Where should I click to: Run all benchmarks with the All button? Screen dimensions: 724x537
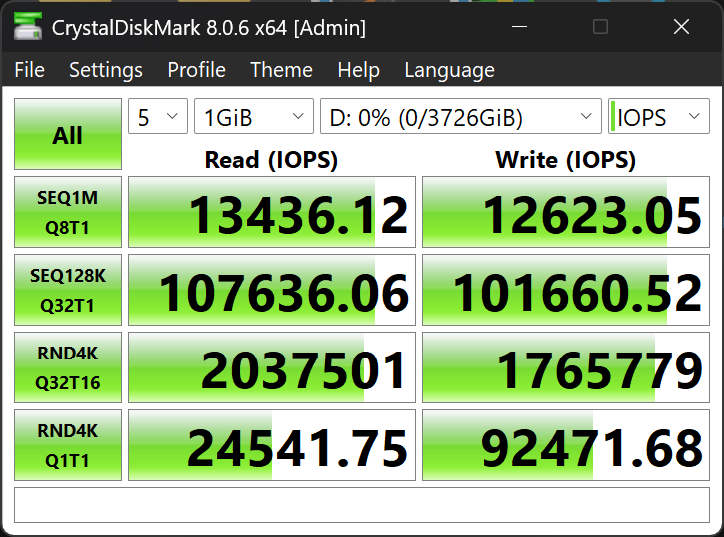[x=68, y=134]
